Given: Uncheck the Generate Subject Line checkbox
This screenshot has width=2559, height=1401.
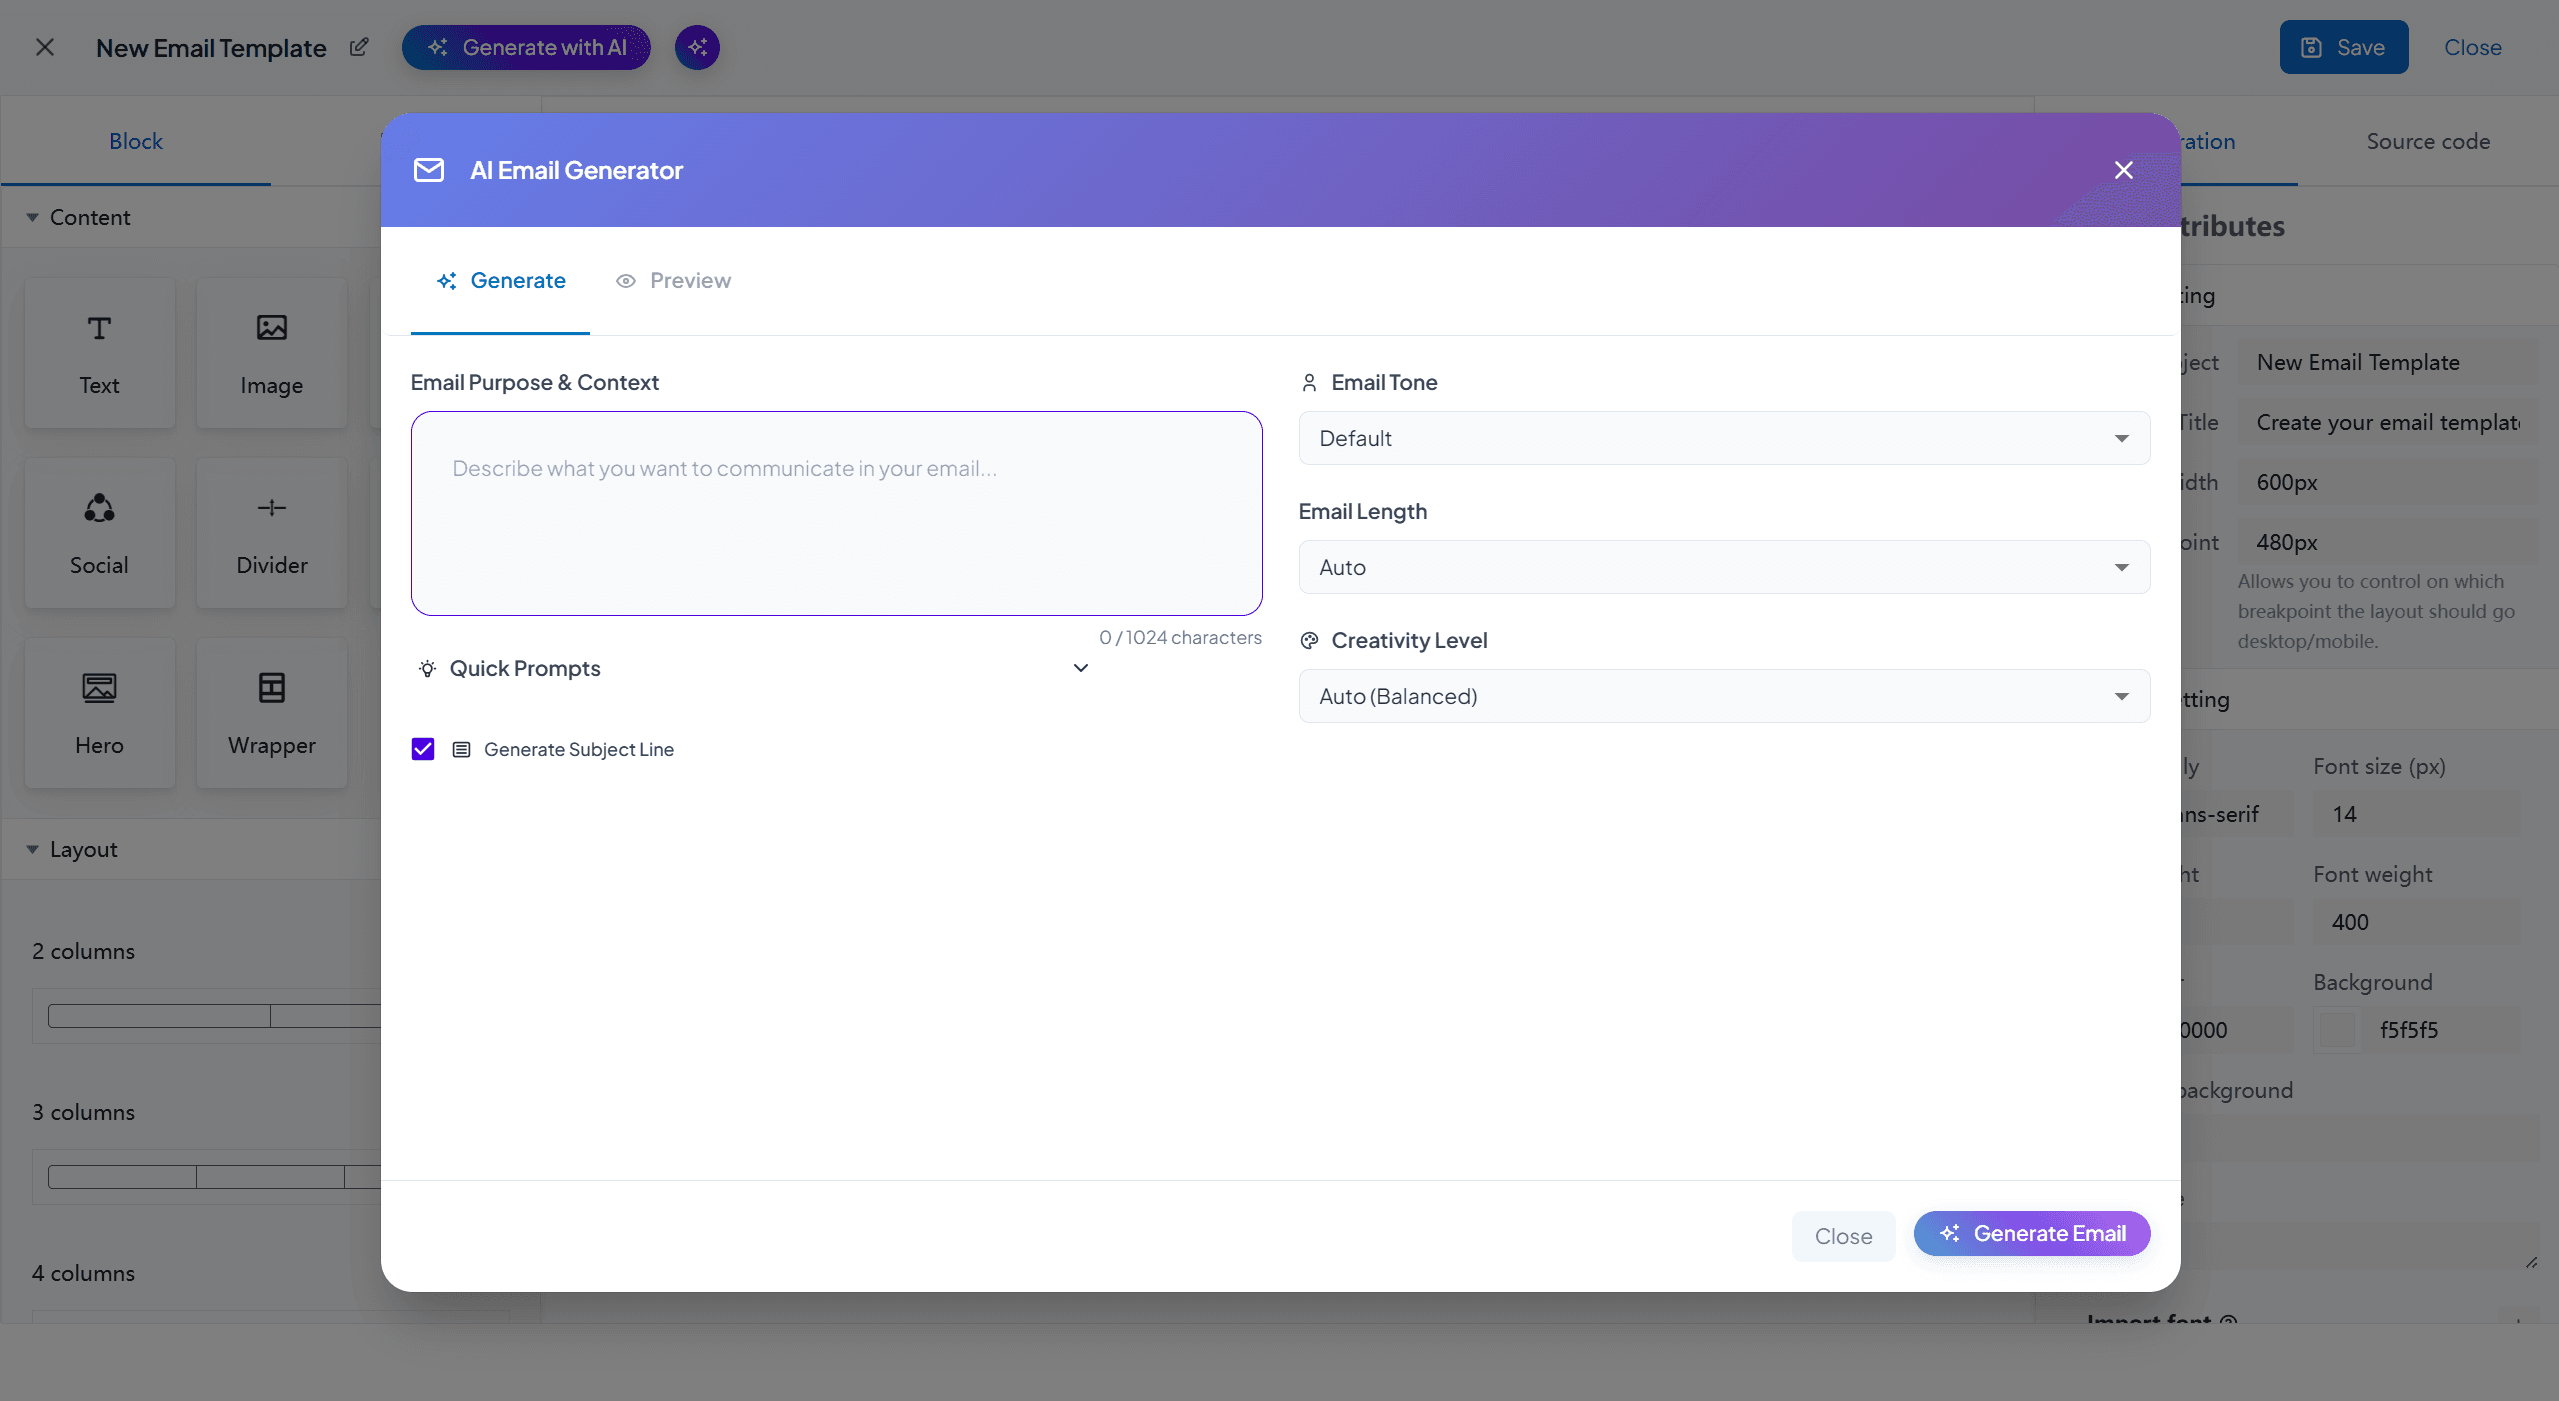Looking at the screenshot, I should click(x=423, y=749).
